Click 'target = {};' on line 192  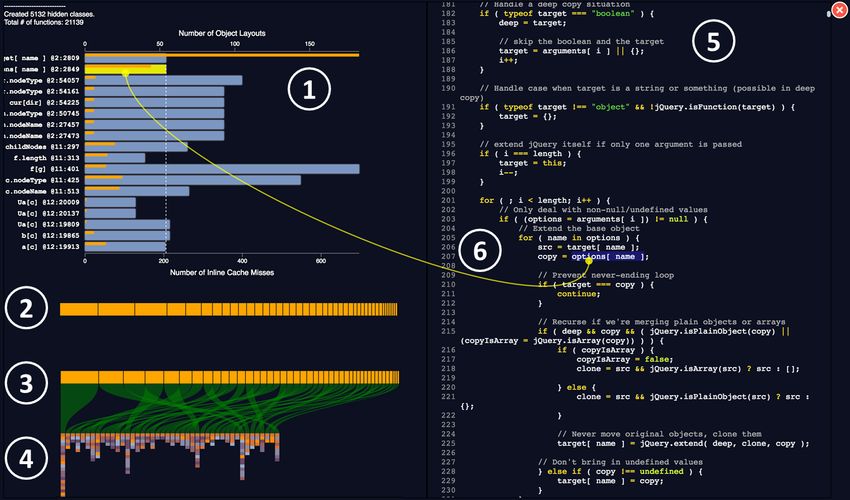[x=527, y=117]
